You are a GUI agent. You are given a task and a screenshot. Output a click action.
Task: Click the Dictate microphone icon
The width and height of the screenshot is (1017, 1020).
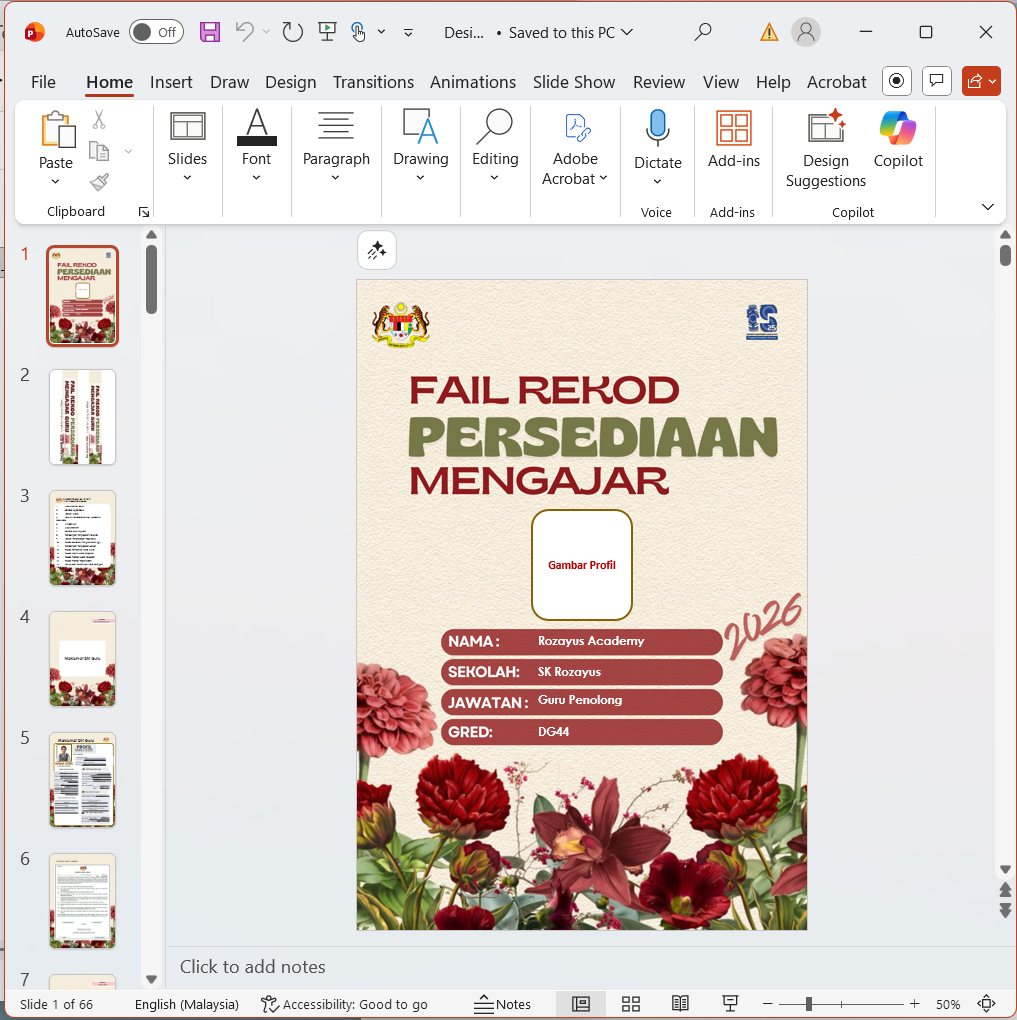656,126
